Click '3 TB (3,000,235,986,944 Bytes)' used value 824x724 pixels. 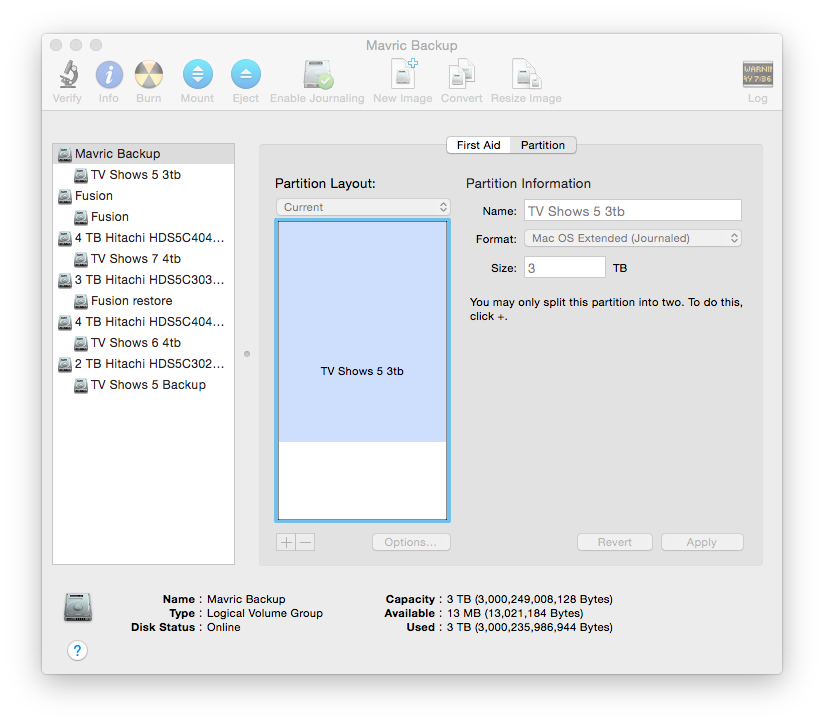pyautogui.click(x=530, y=627)
